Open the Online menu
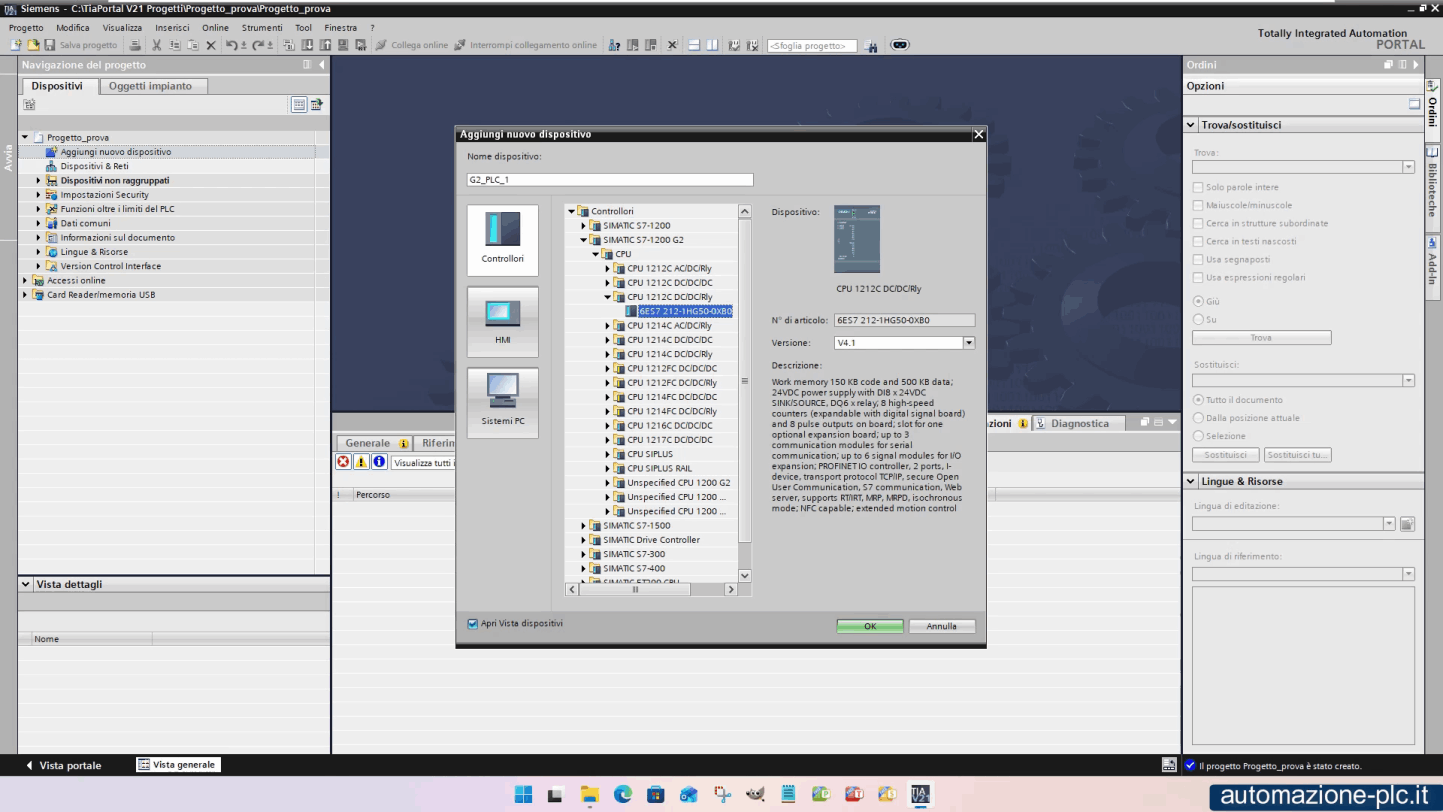Viewport: 1443px width, 812px height. pyautogui.click(x=218, y=27)
